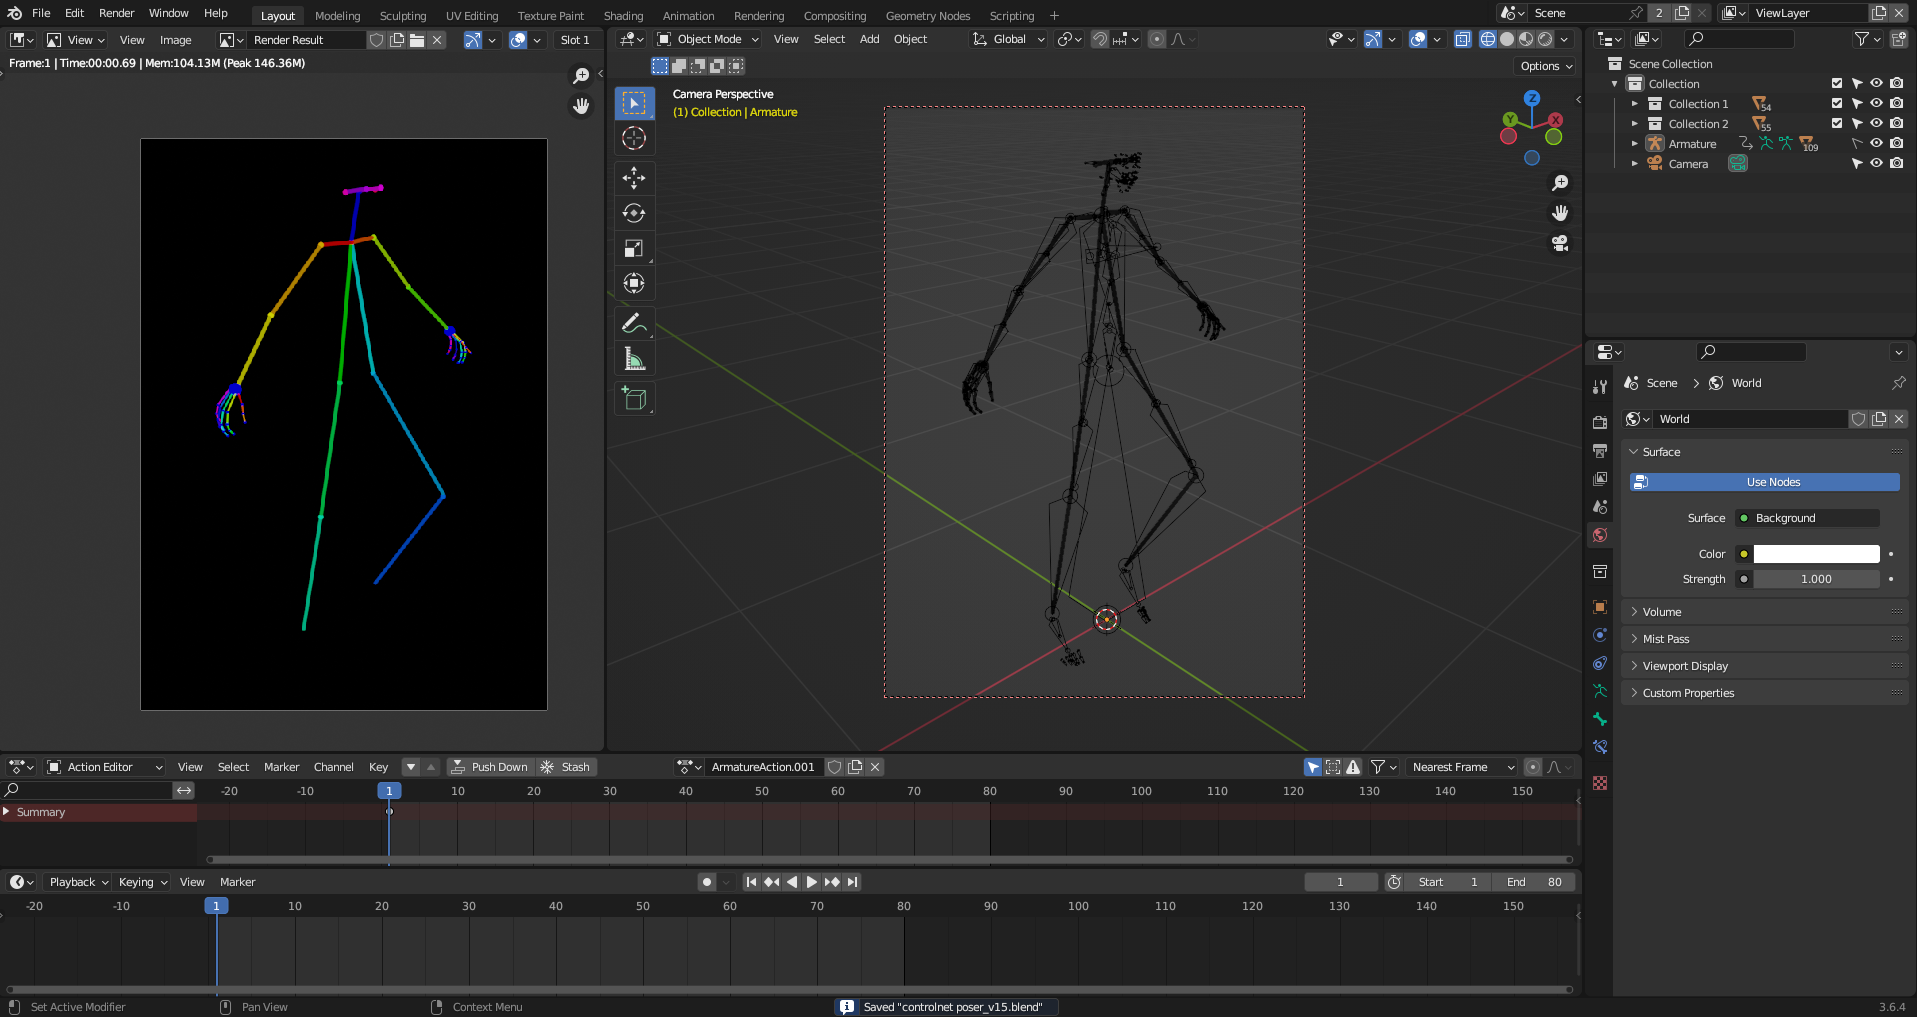This screenshot has width=1917, height=1017.
Task: Click the End frame field
Action: (x=1533, y=882)
